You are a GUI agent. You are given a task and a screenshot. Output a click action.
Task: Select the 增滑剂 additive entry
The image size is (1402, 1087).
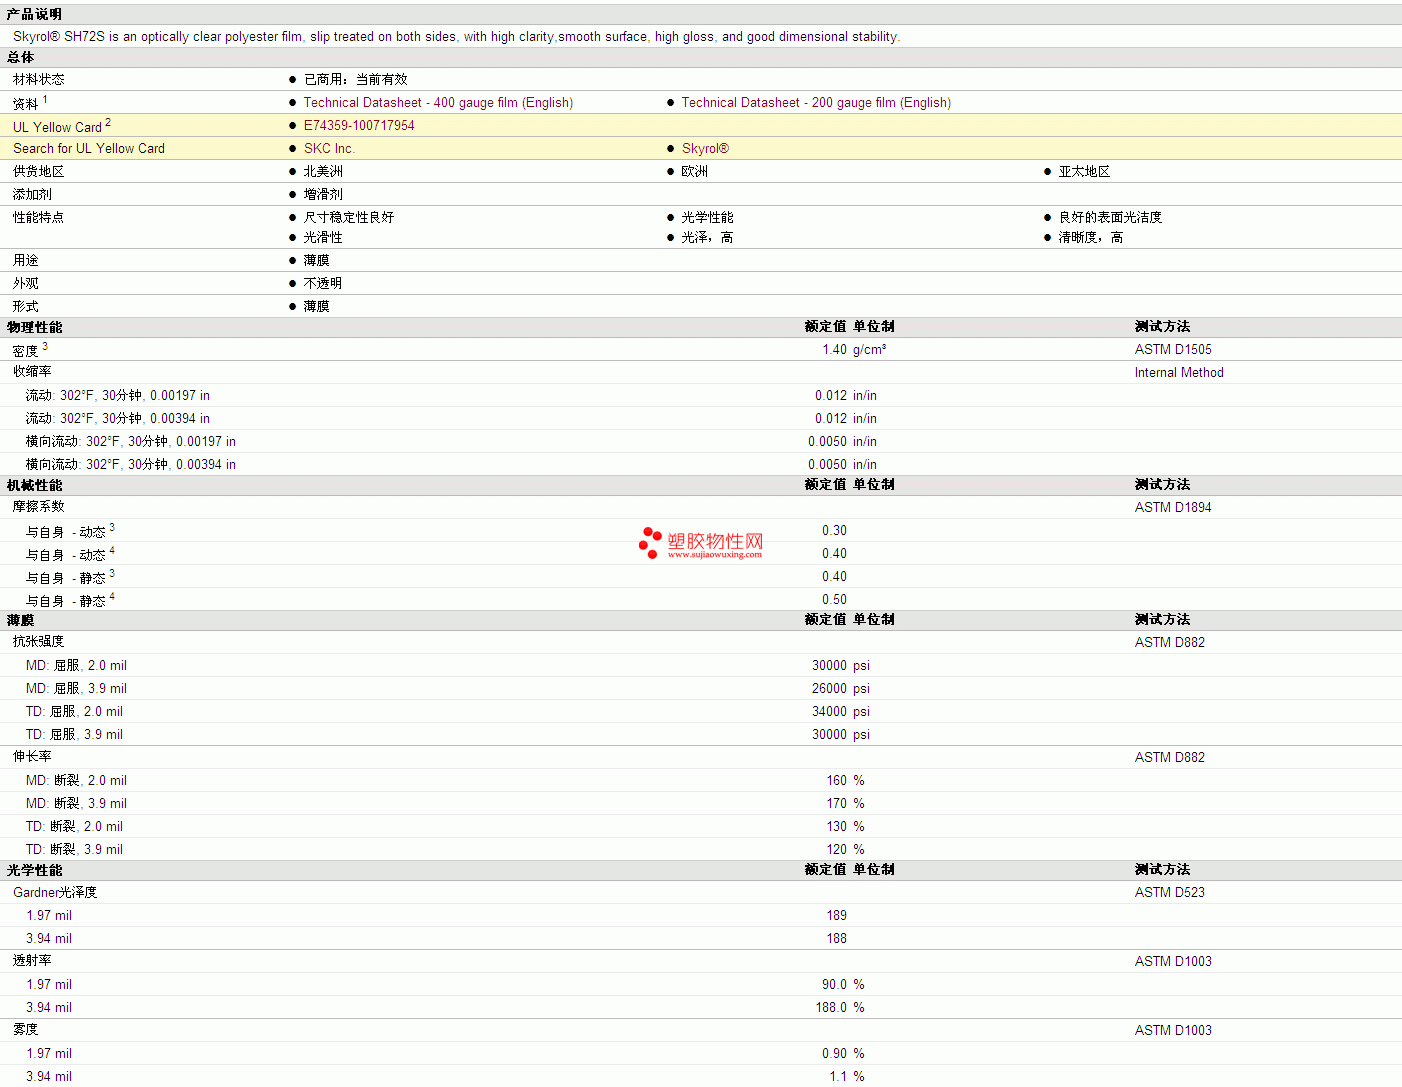(x=323, y=195)
